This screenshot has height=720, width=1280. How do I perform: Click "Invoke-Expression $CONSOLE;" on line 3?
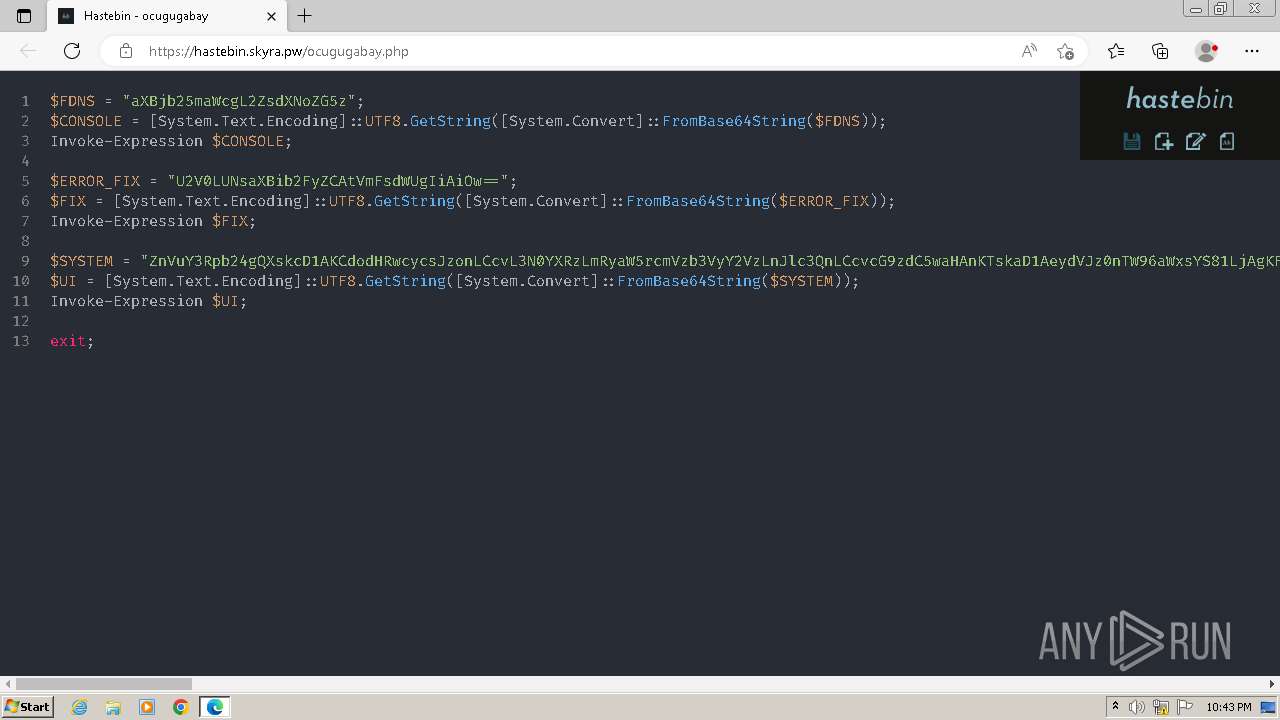click(171, 141)
